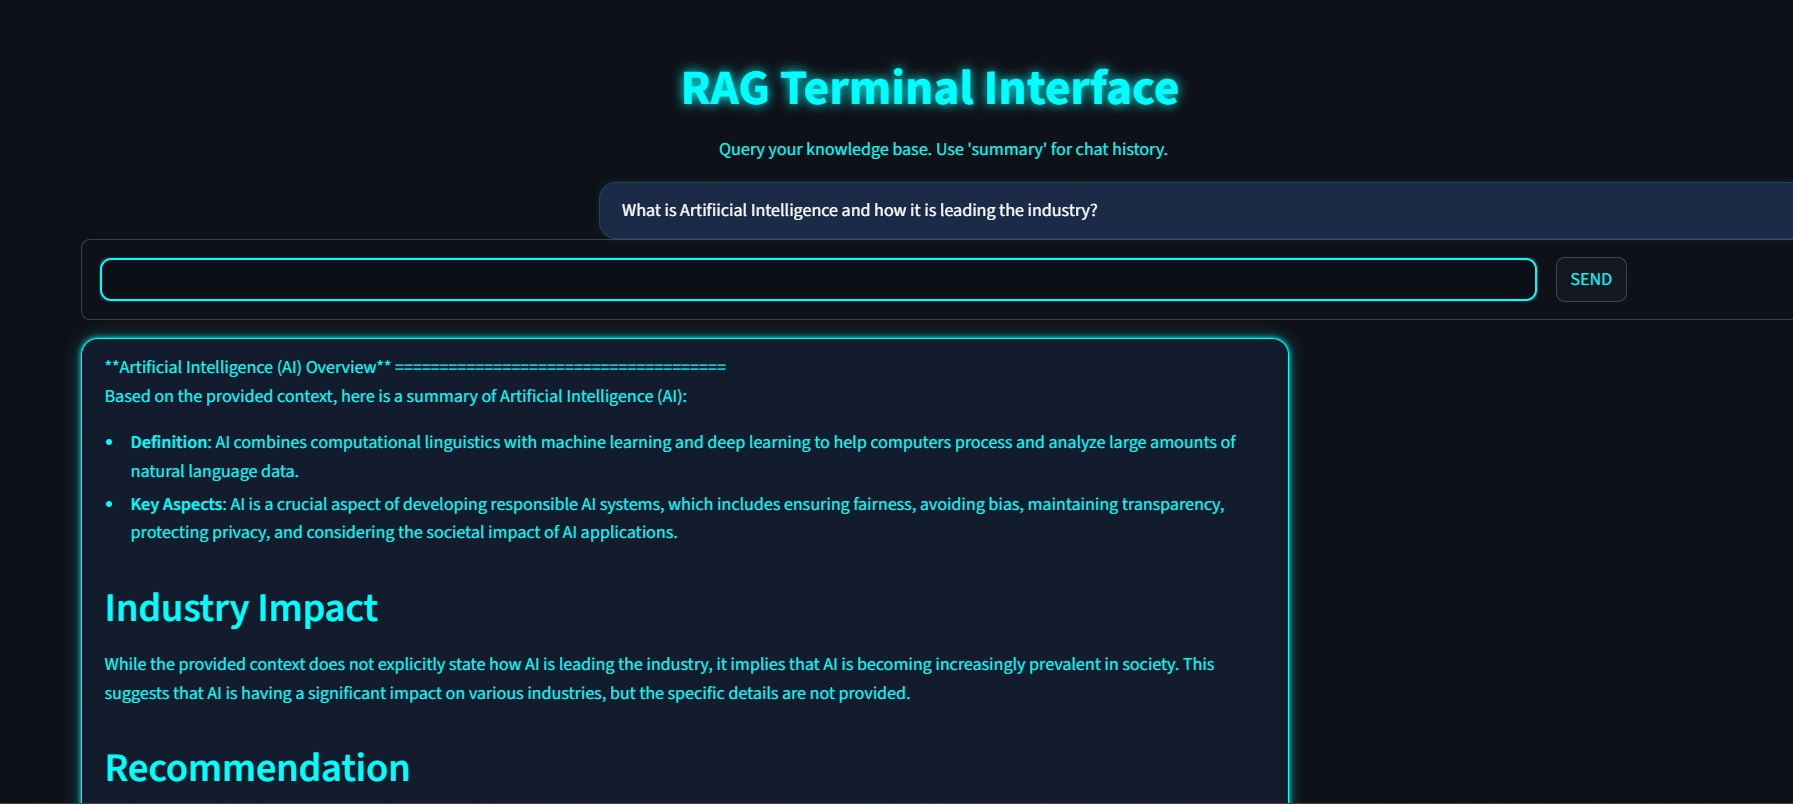
Task: Click the row of equals signs divider
Action: coord(560,367)
